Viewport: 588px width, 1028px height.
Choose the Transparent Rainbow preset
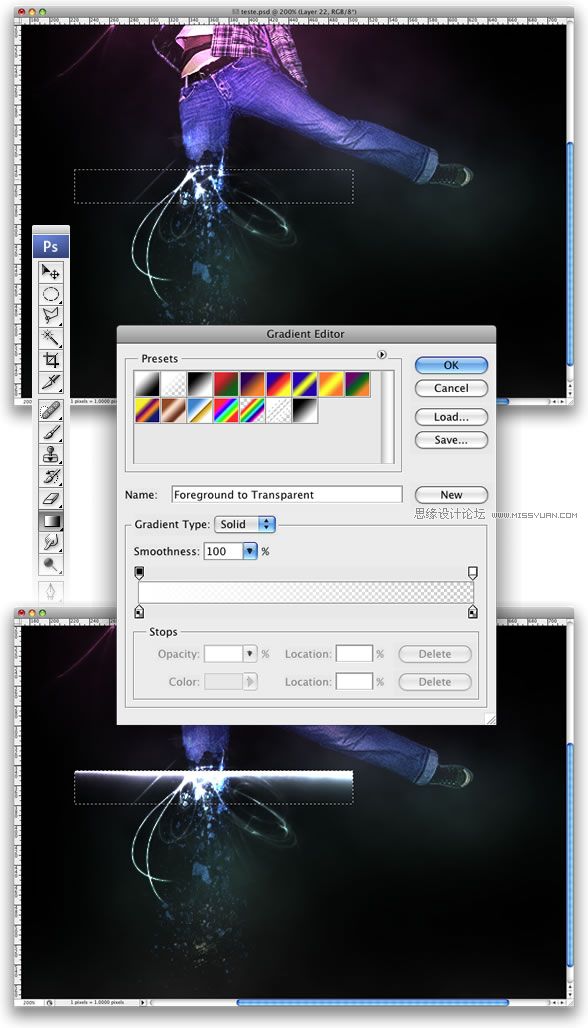click(252, 410)
